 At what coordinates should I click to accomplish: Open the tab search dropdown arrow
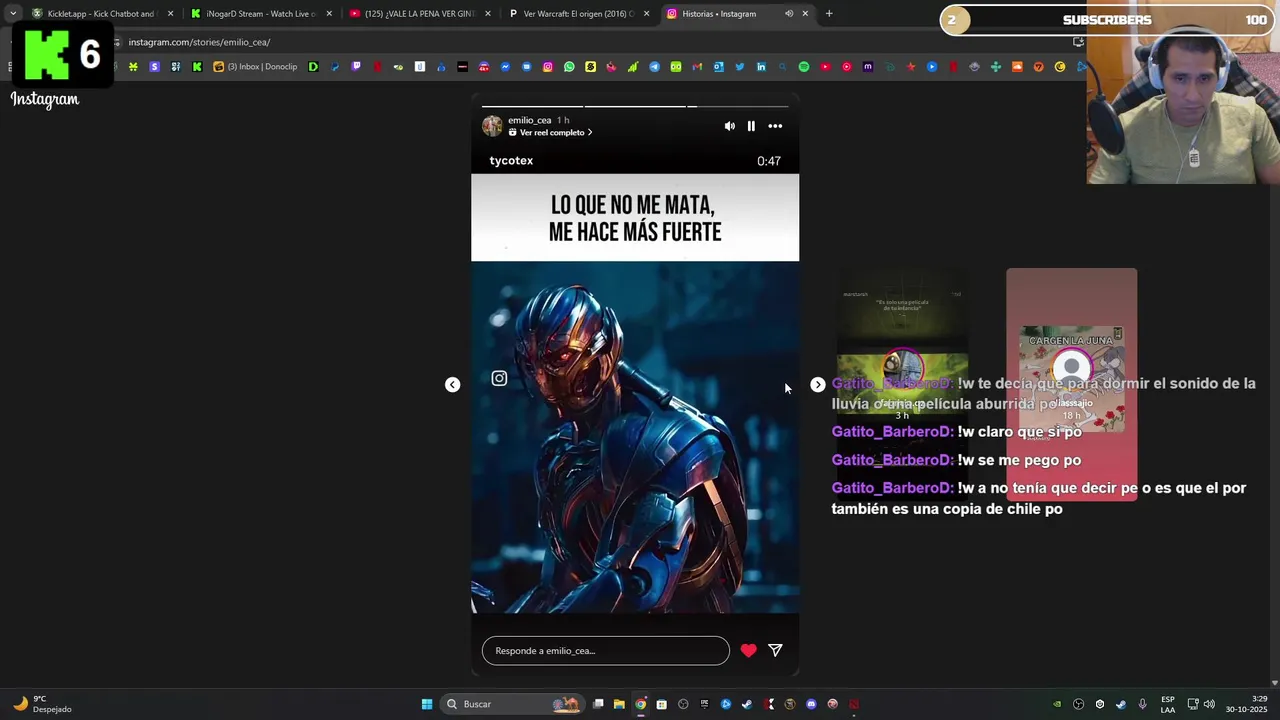[13, 14]
